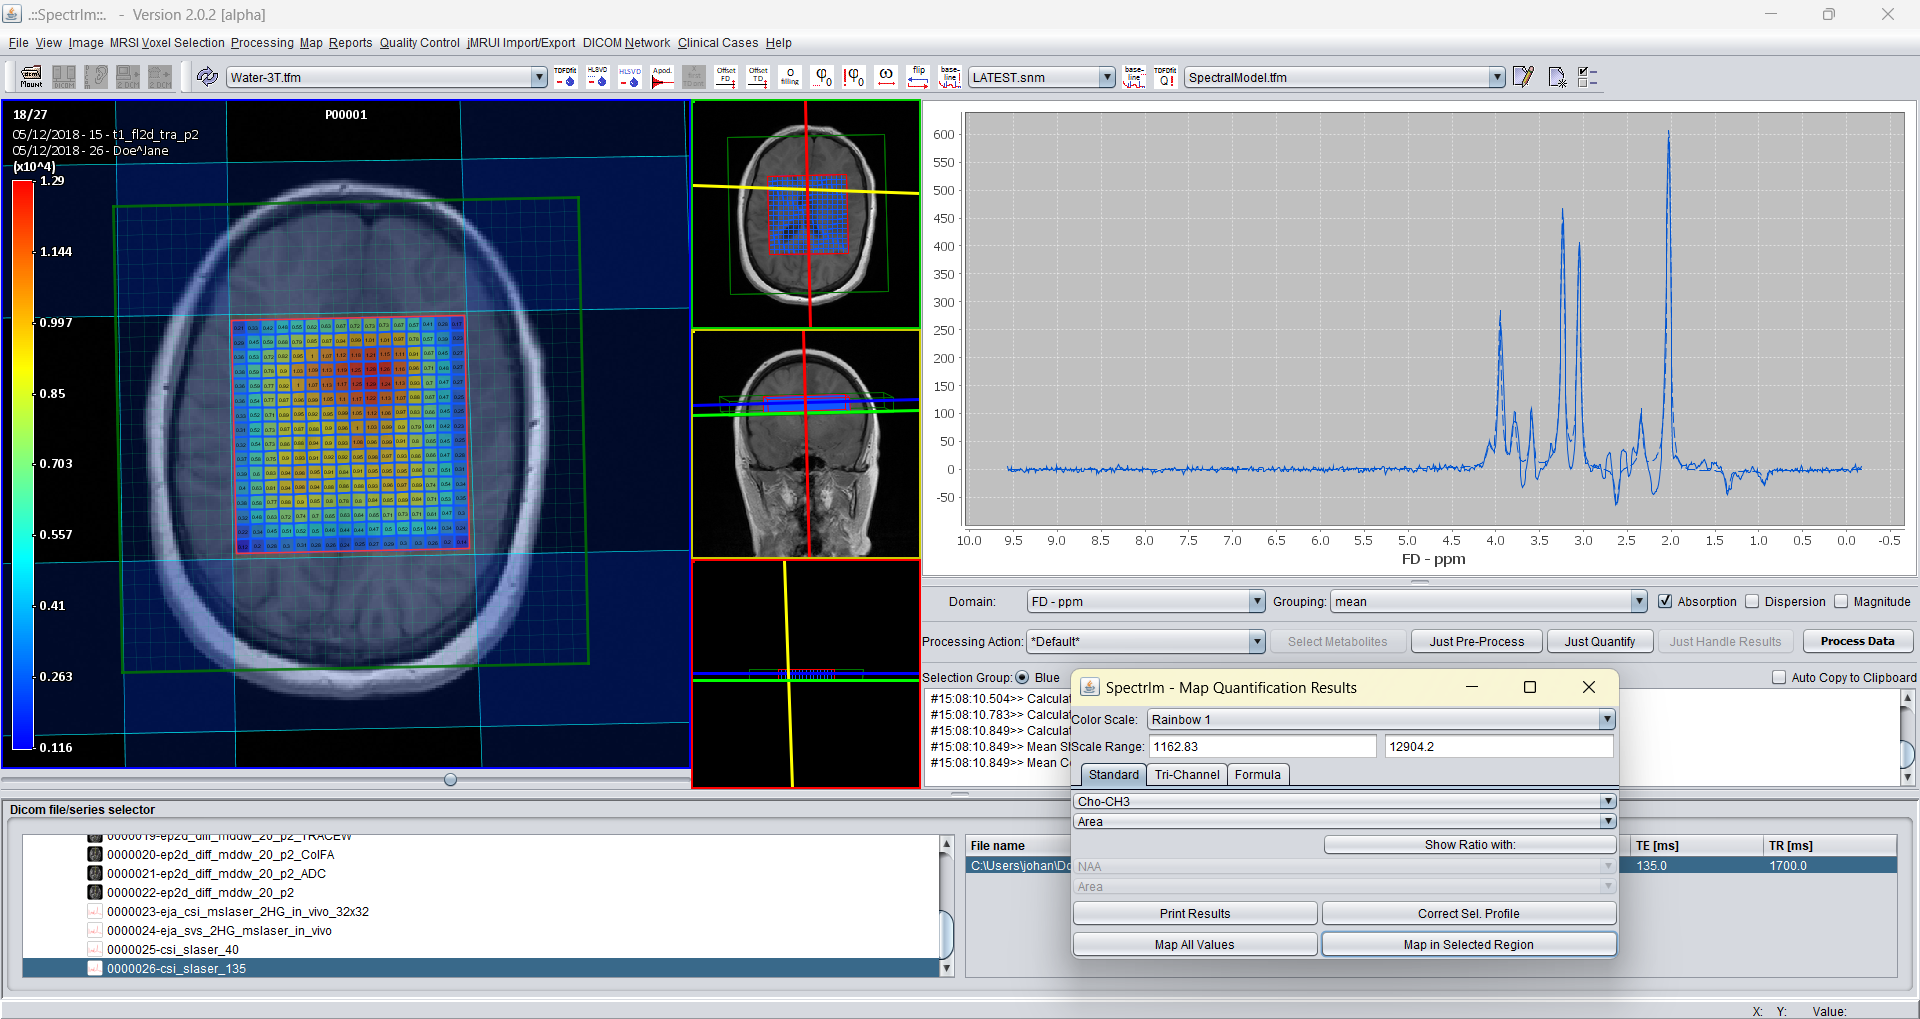
Task: Click the Map in Selected Region button
Action: pyautogui.click(x=1468, y=944)
